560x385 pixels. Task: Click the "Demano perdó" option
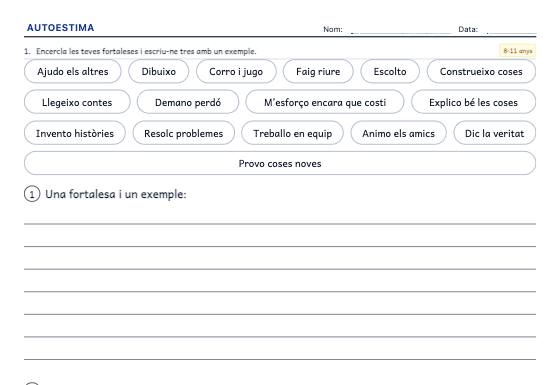pos(188,102)
